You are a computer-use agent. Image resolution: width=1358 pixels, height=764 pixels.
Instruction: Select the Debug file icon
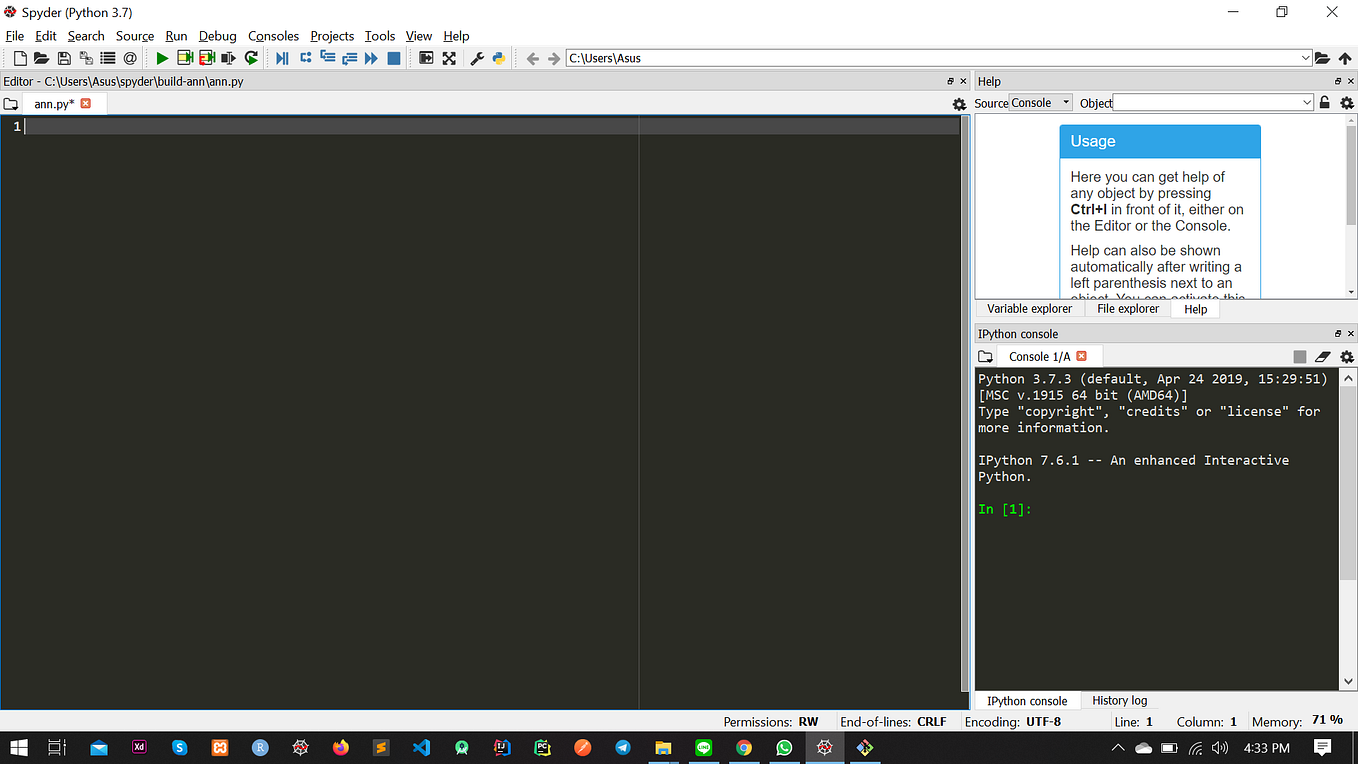(283, 57)
